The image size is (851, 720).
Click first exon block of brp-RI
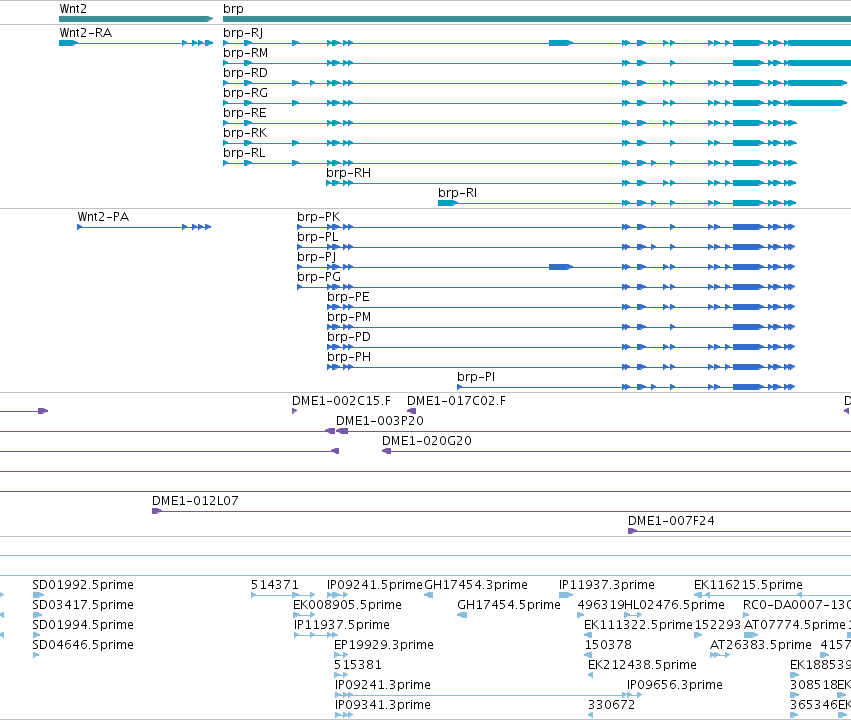448,203
